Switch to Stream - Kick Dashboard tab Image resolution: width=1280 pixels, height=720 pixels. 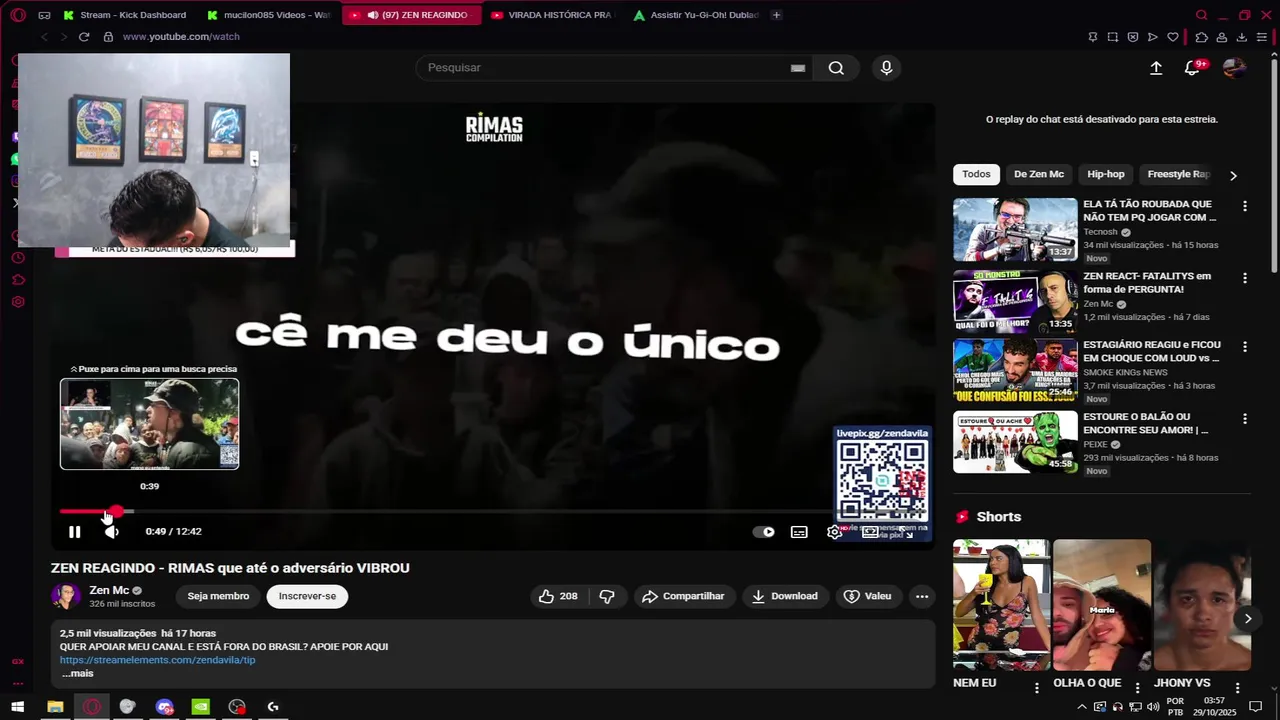(x=125, y=15)
